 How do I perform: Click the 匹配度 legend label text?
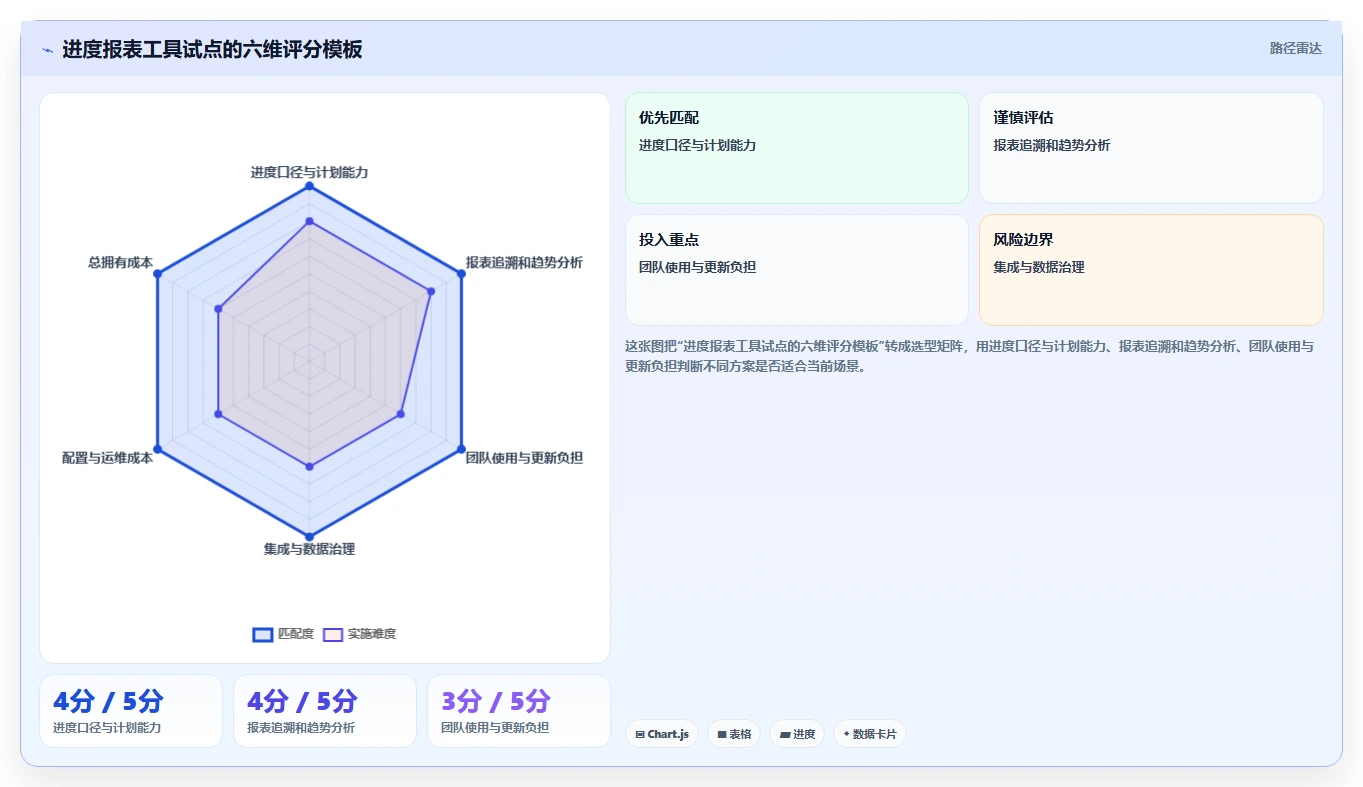coord(296,634)
